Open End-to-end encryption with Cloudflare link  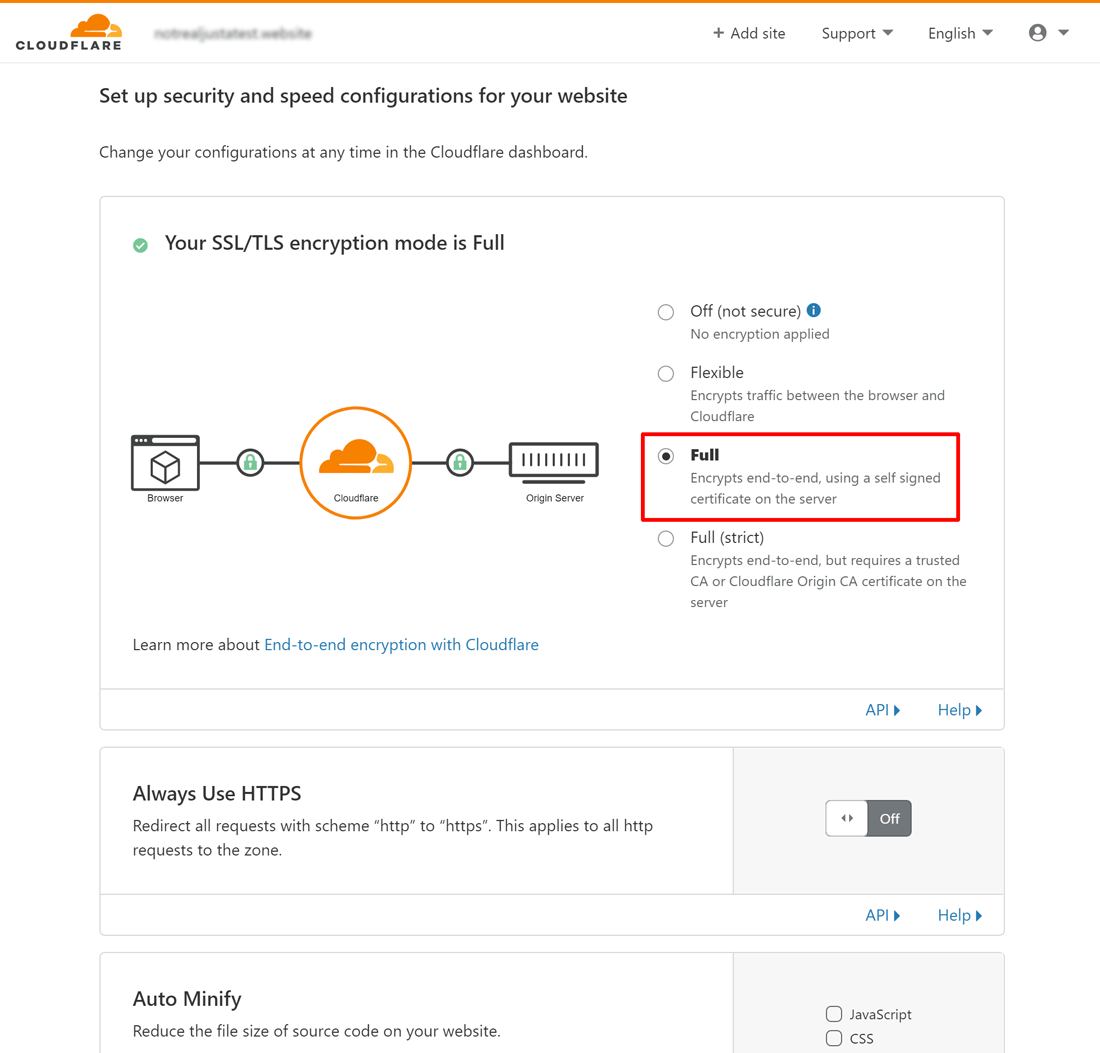pos(401,645)
